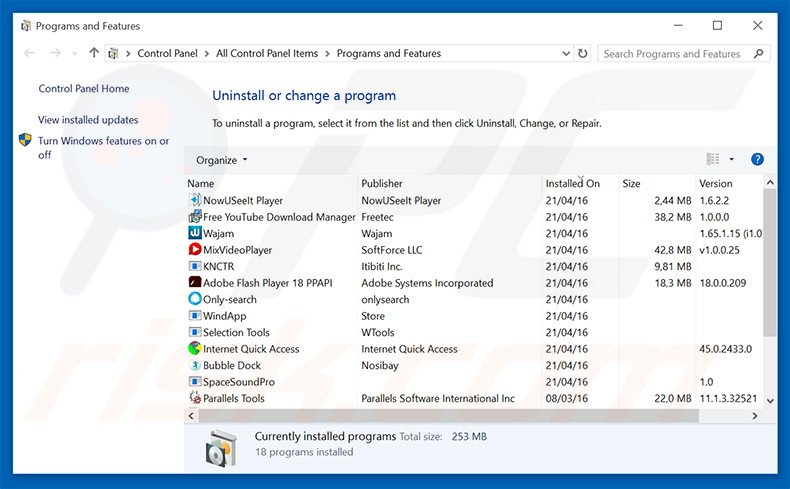Viewport: 790px width, 489px height.
Task: Click the Selection Tools program icon
Action: point(194,332)
